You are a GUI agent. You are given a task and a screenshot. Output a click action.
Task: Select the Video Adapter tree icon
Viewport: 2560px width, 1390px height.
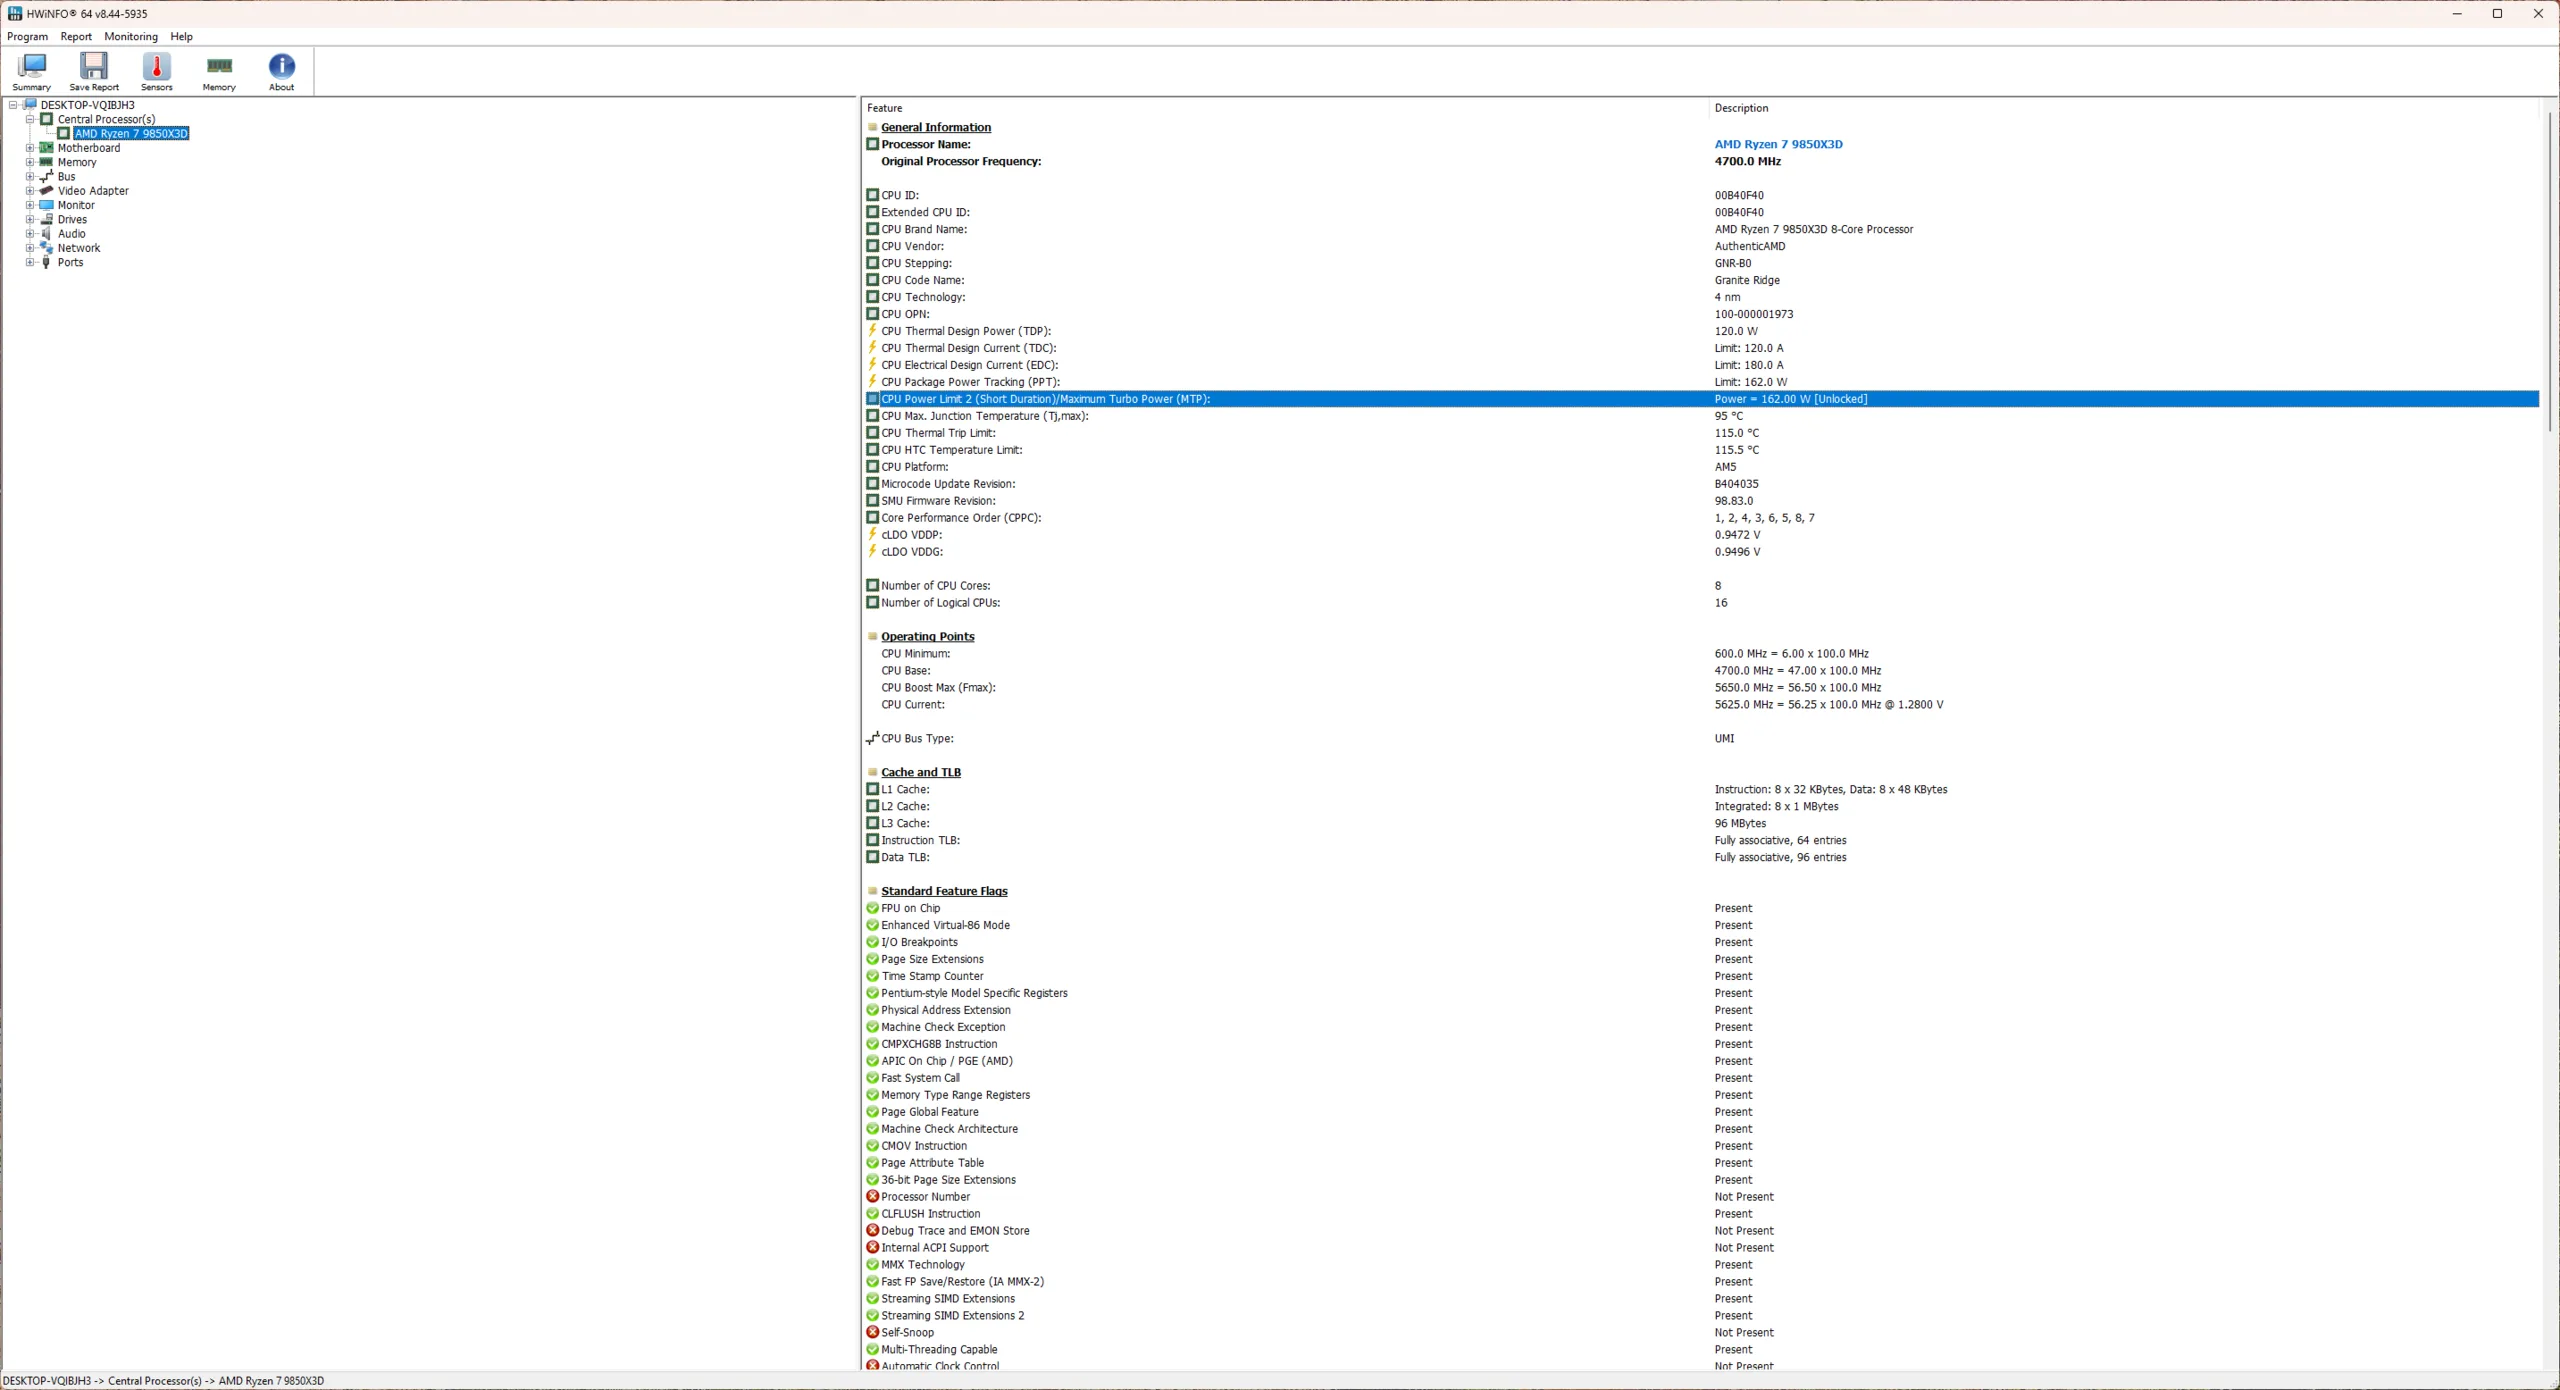tap(46, 191)
